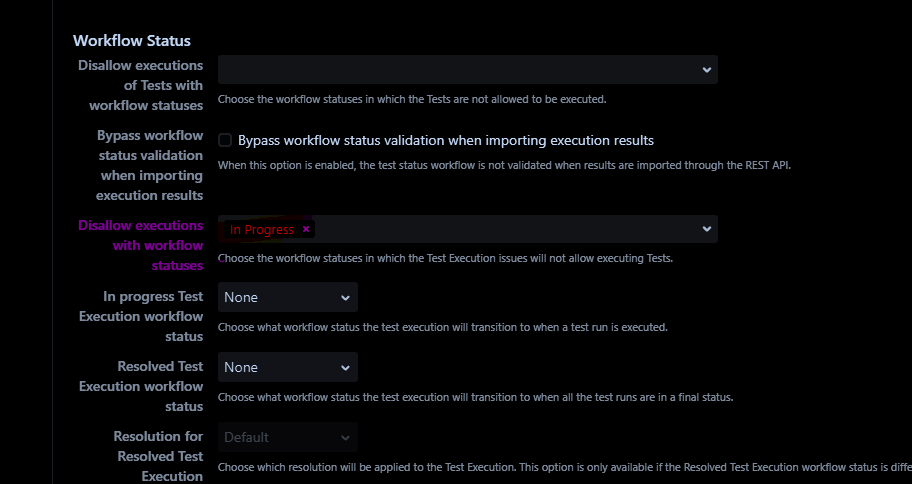The width and height of the screenshot is (912, 484).
Task: Click the Resolution for Resolved Test Execution label
Action: (x=157, y=456)
